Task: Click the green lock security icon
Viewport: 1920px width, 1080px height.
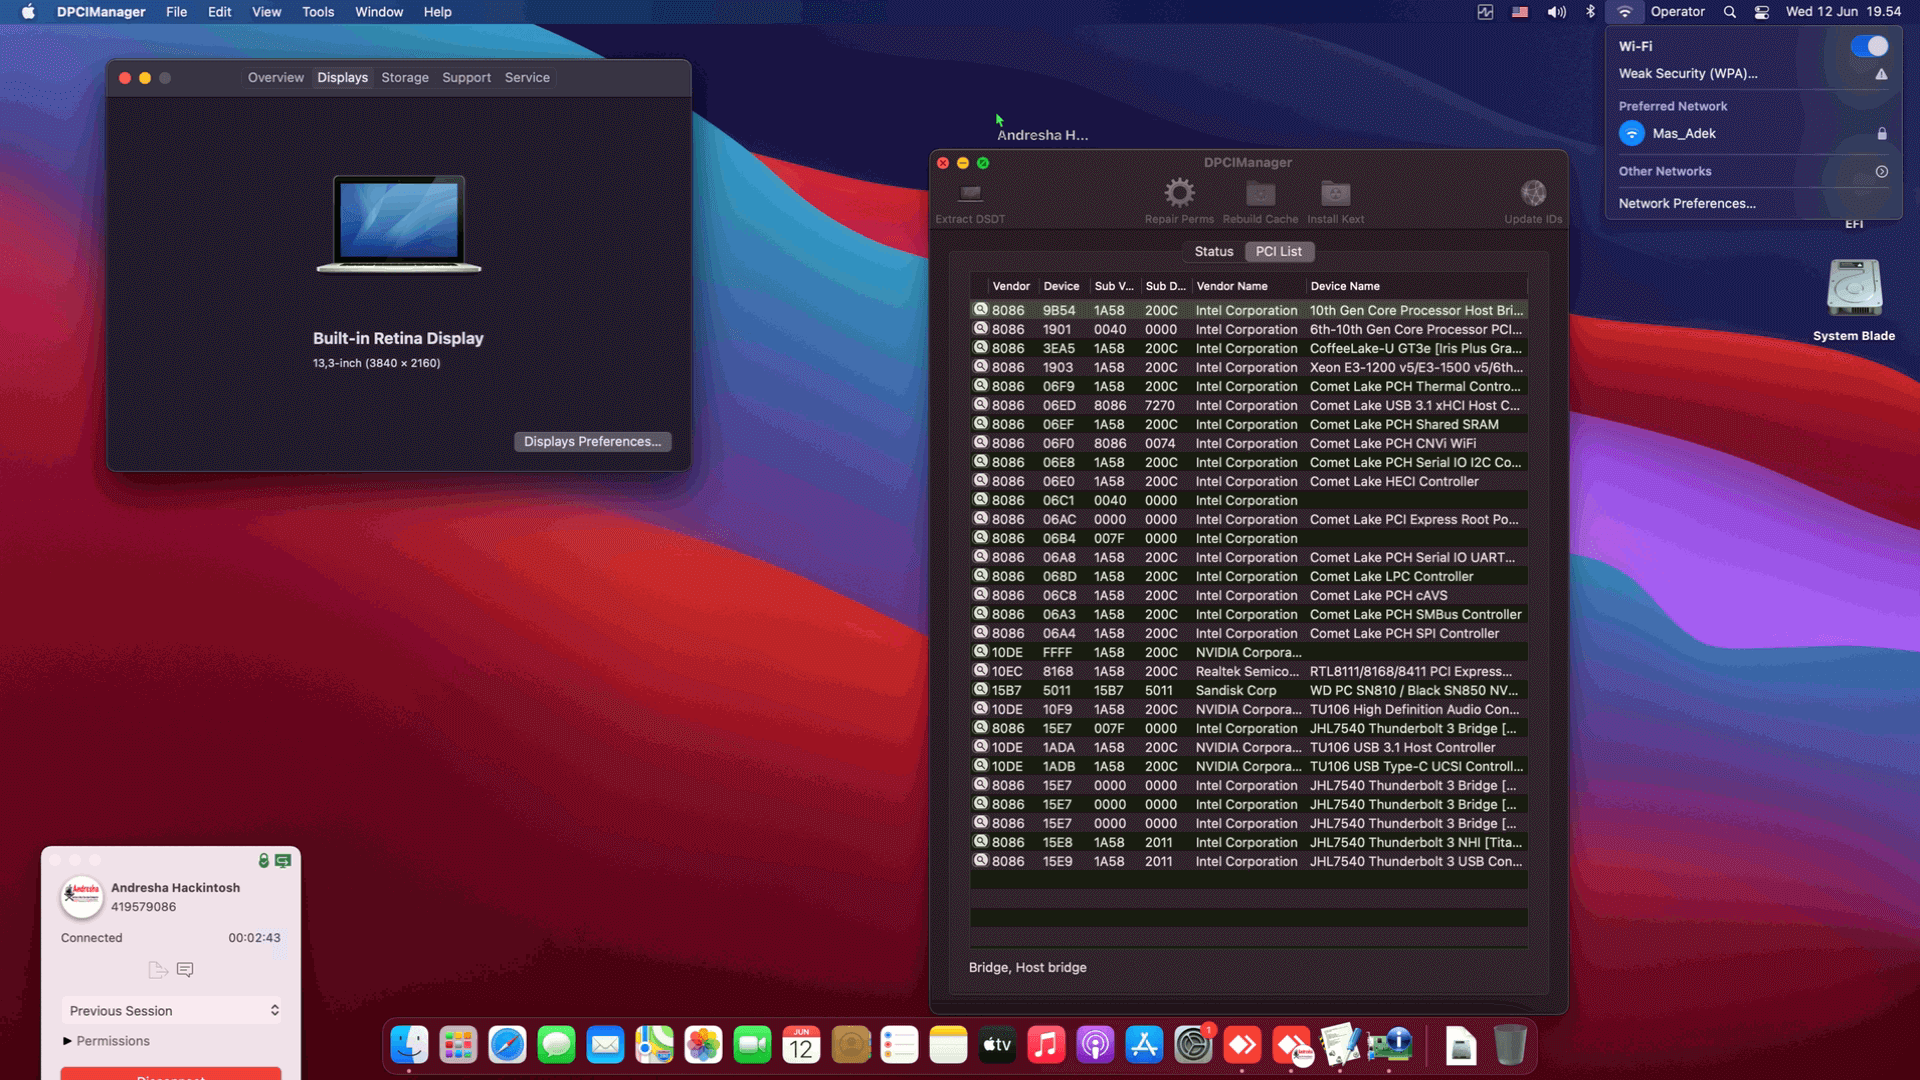Action: 264,860
